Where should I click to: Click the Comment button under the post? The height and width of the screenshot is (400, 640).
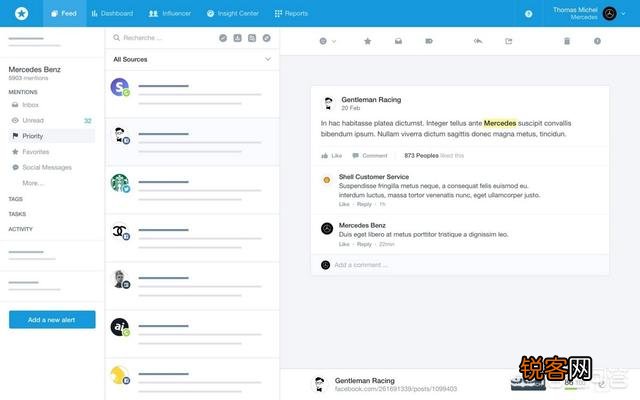point(370,156)
